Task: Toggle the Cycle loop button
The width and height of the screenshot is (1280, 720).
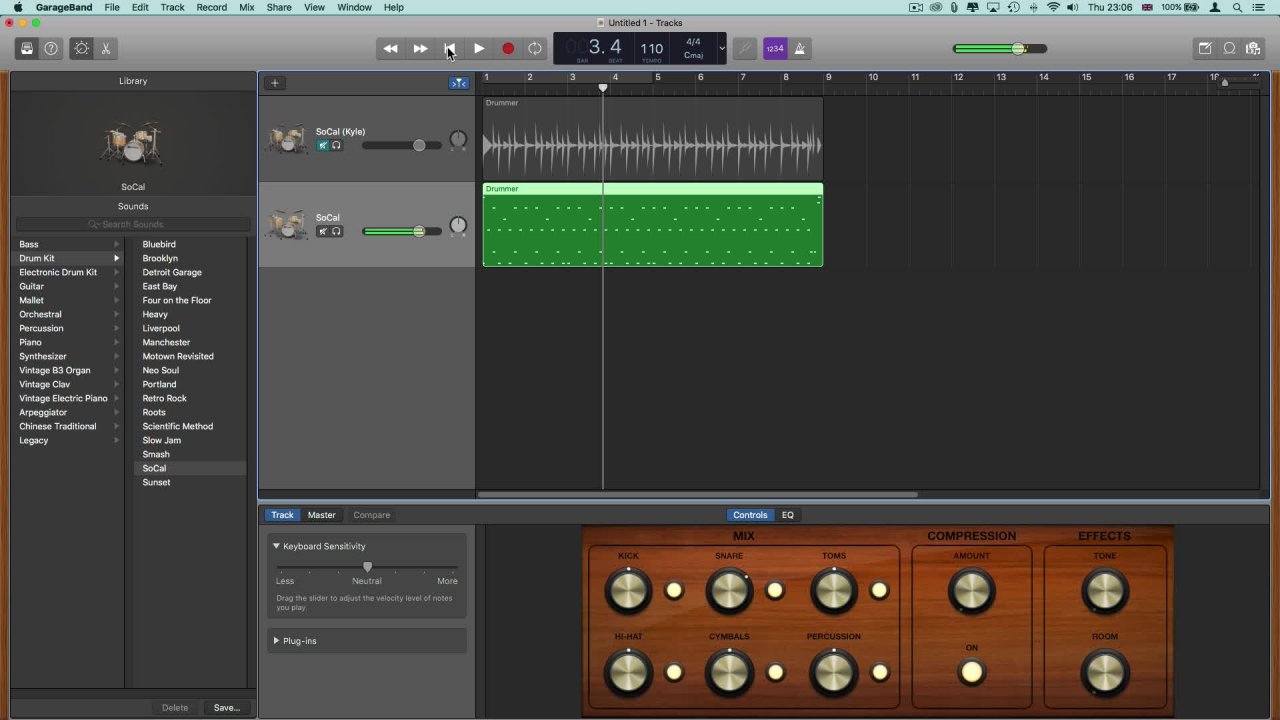Action: click(x=535, y=48)
